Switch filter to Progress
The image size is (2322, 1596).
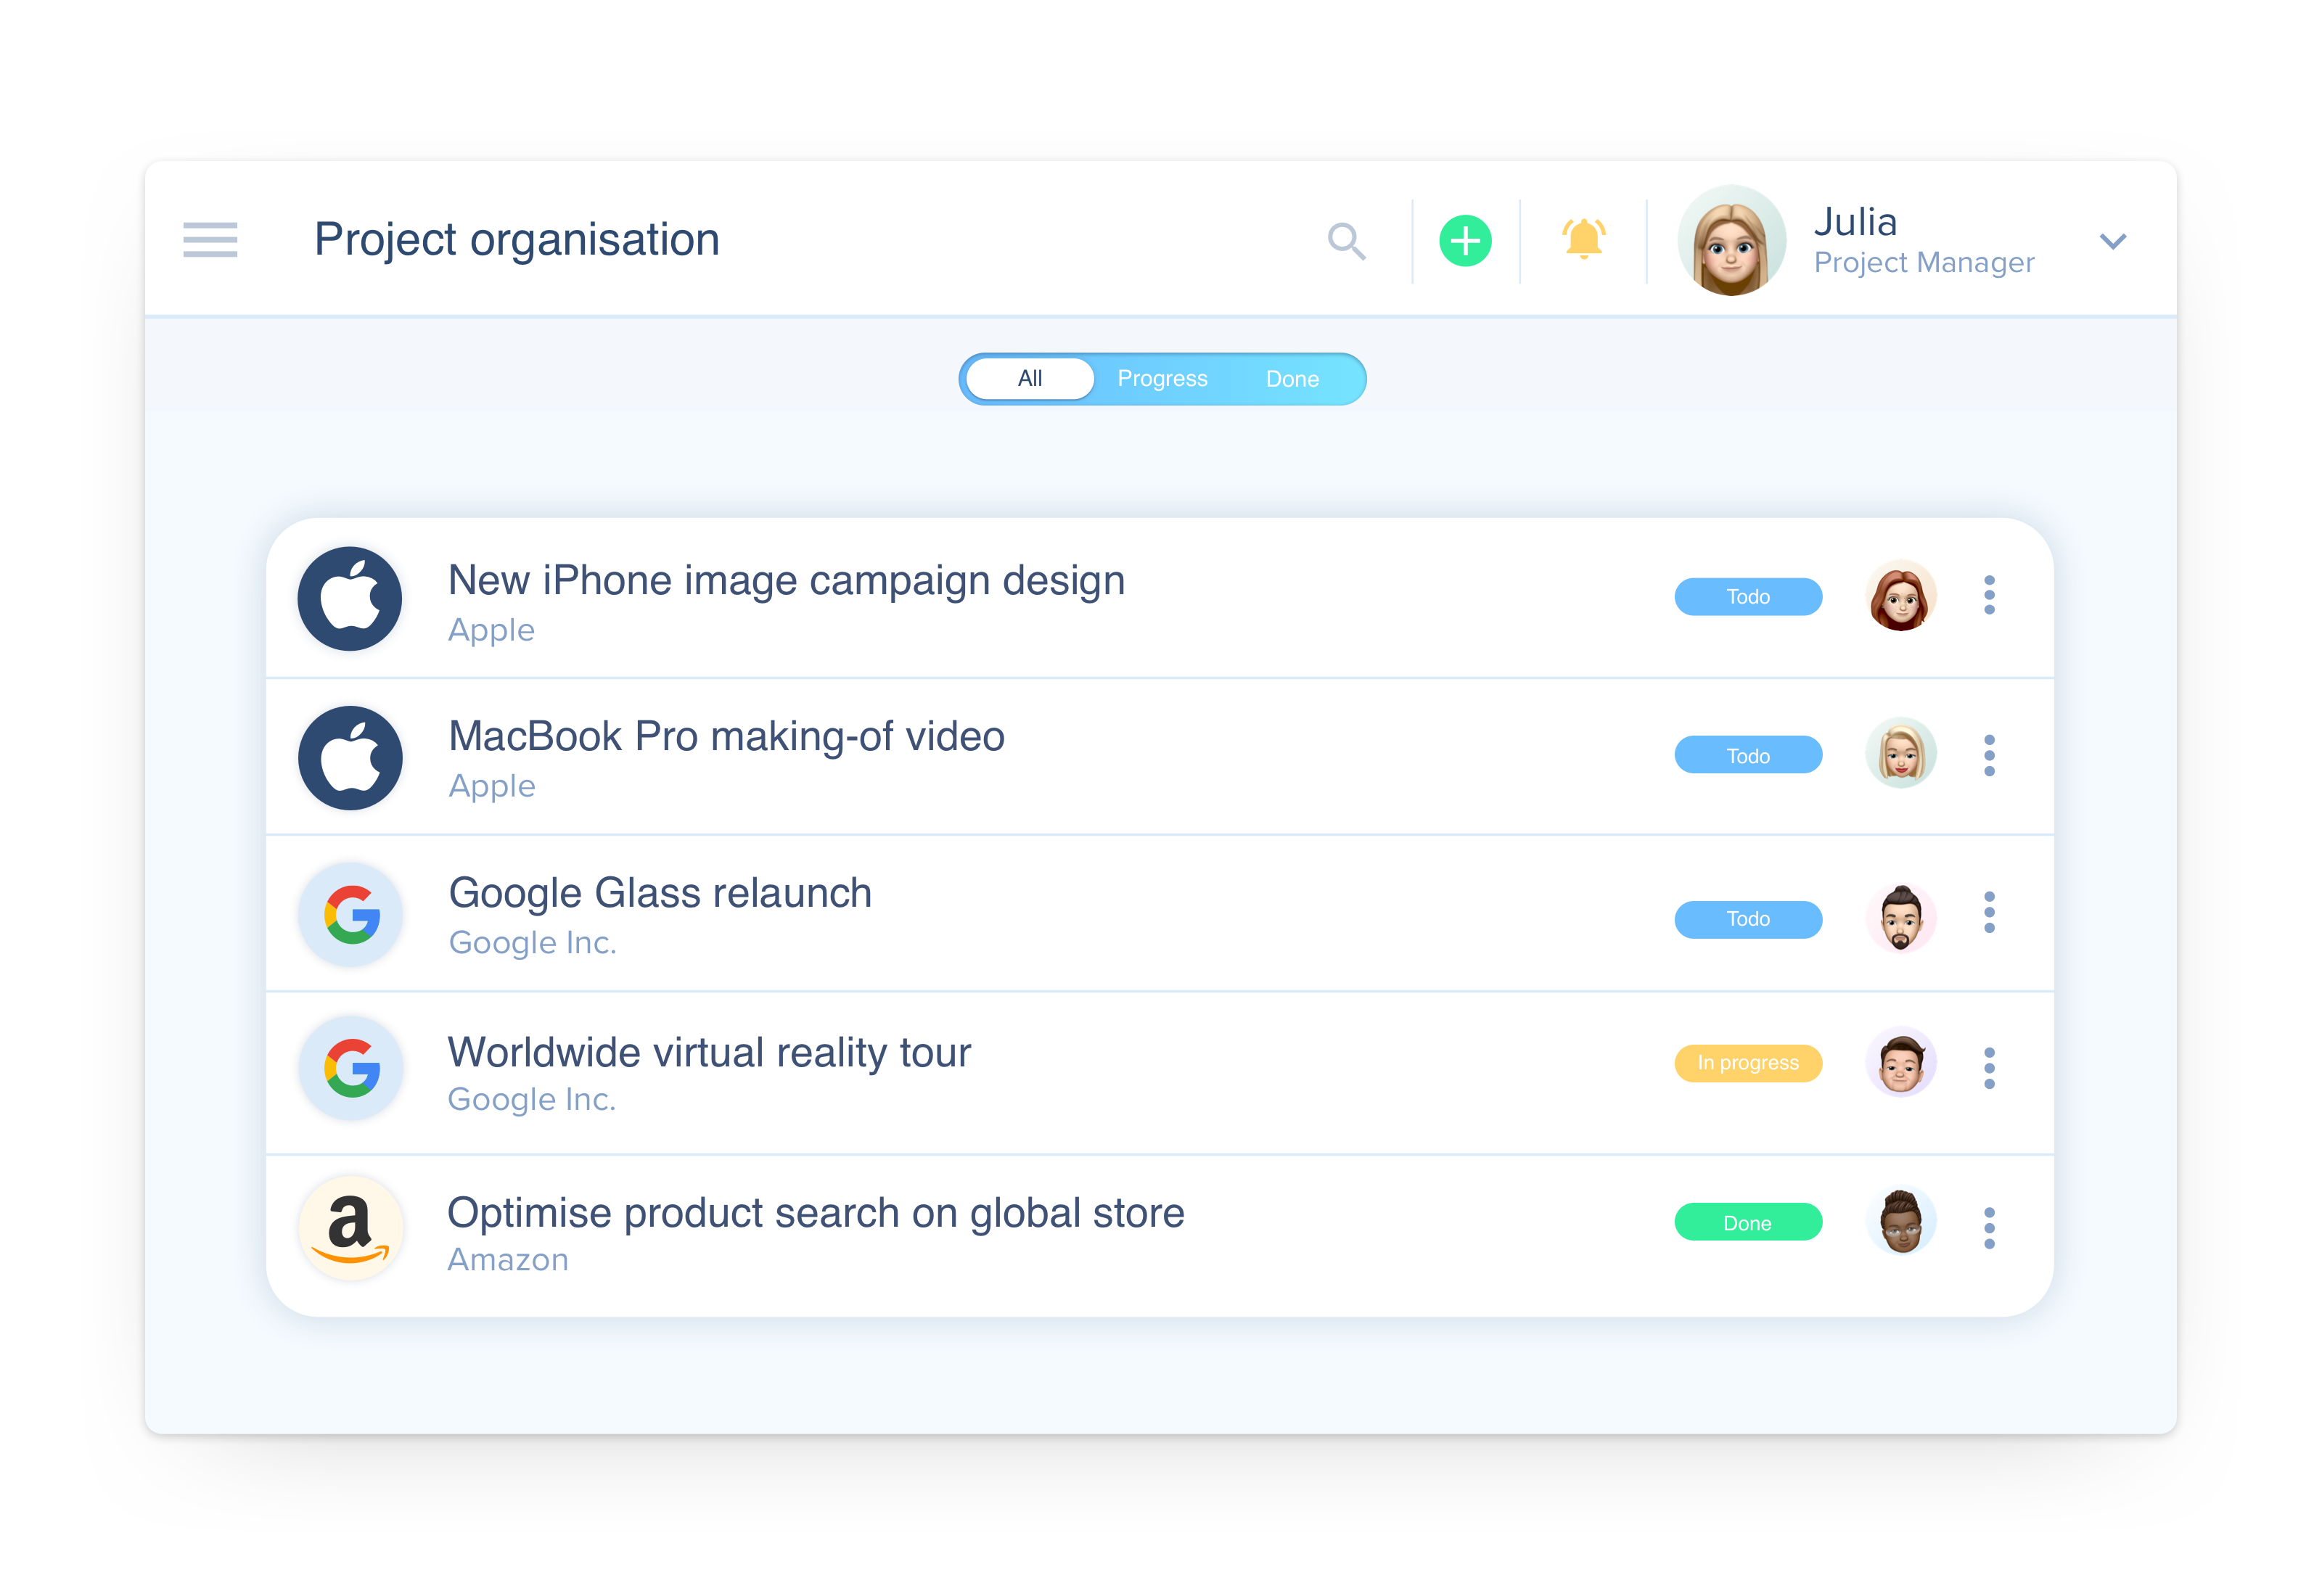[1162, 379]
